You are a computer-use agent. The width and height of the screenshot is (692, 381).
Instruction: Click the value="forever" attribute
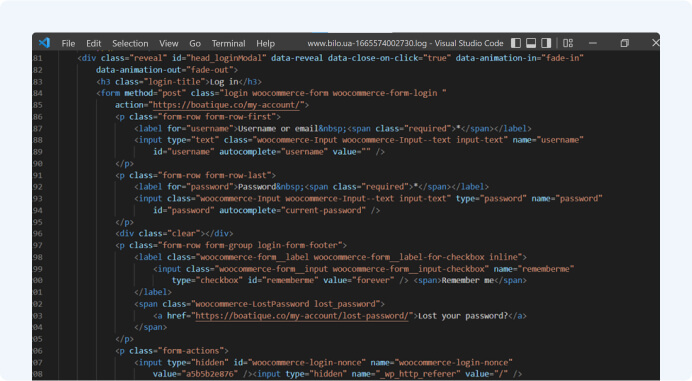click(359, 280)
